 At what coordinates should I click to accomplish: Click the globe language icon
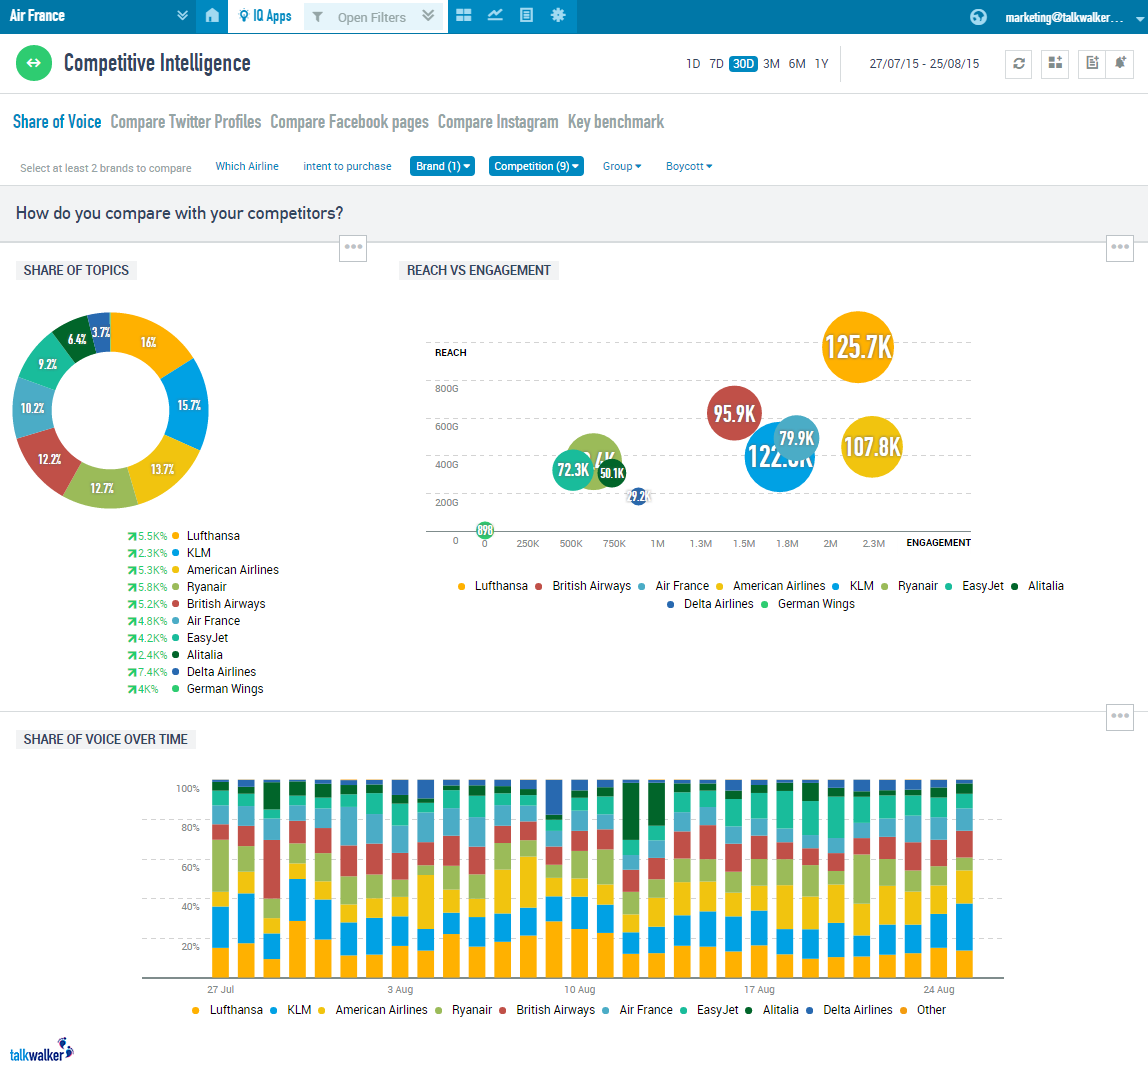pos(978,17)
